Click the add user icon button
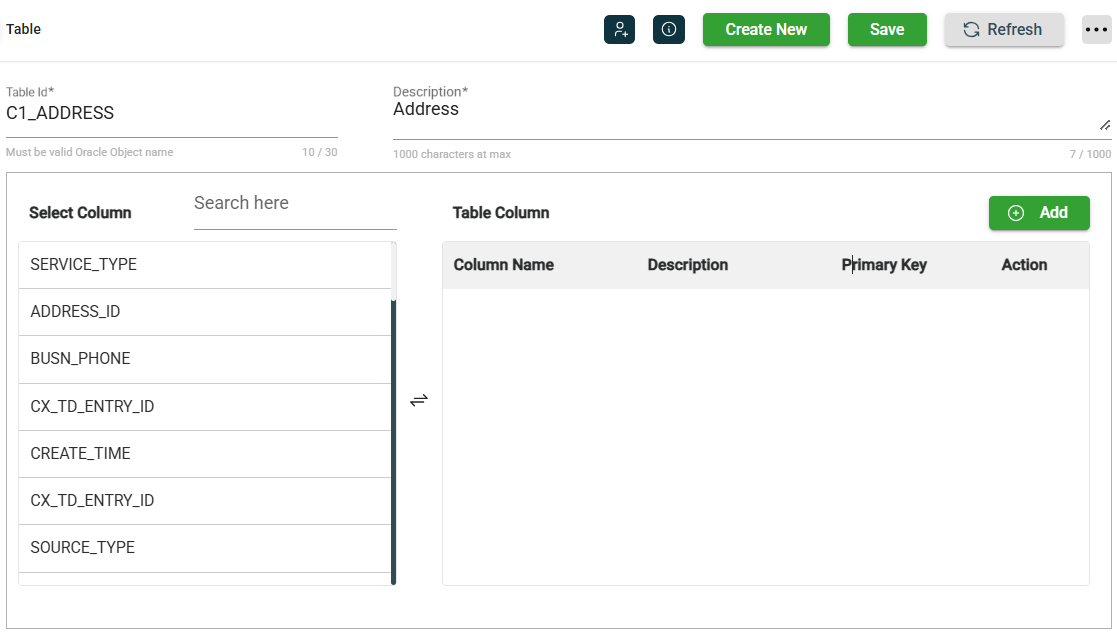This screenshot has height=632, width=1117. click(619, 29)
